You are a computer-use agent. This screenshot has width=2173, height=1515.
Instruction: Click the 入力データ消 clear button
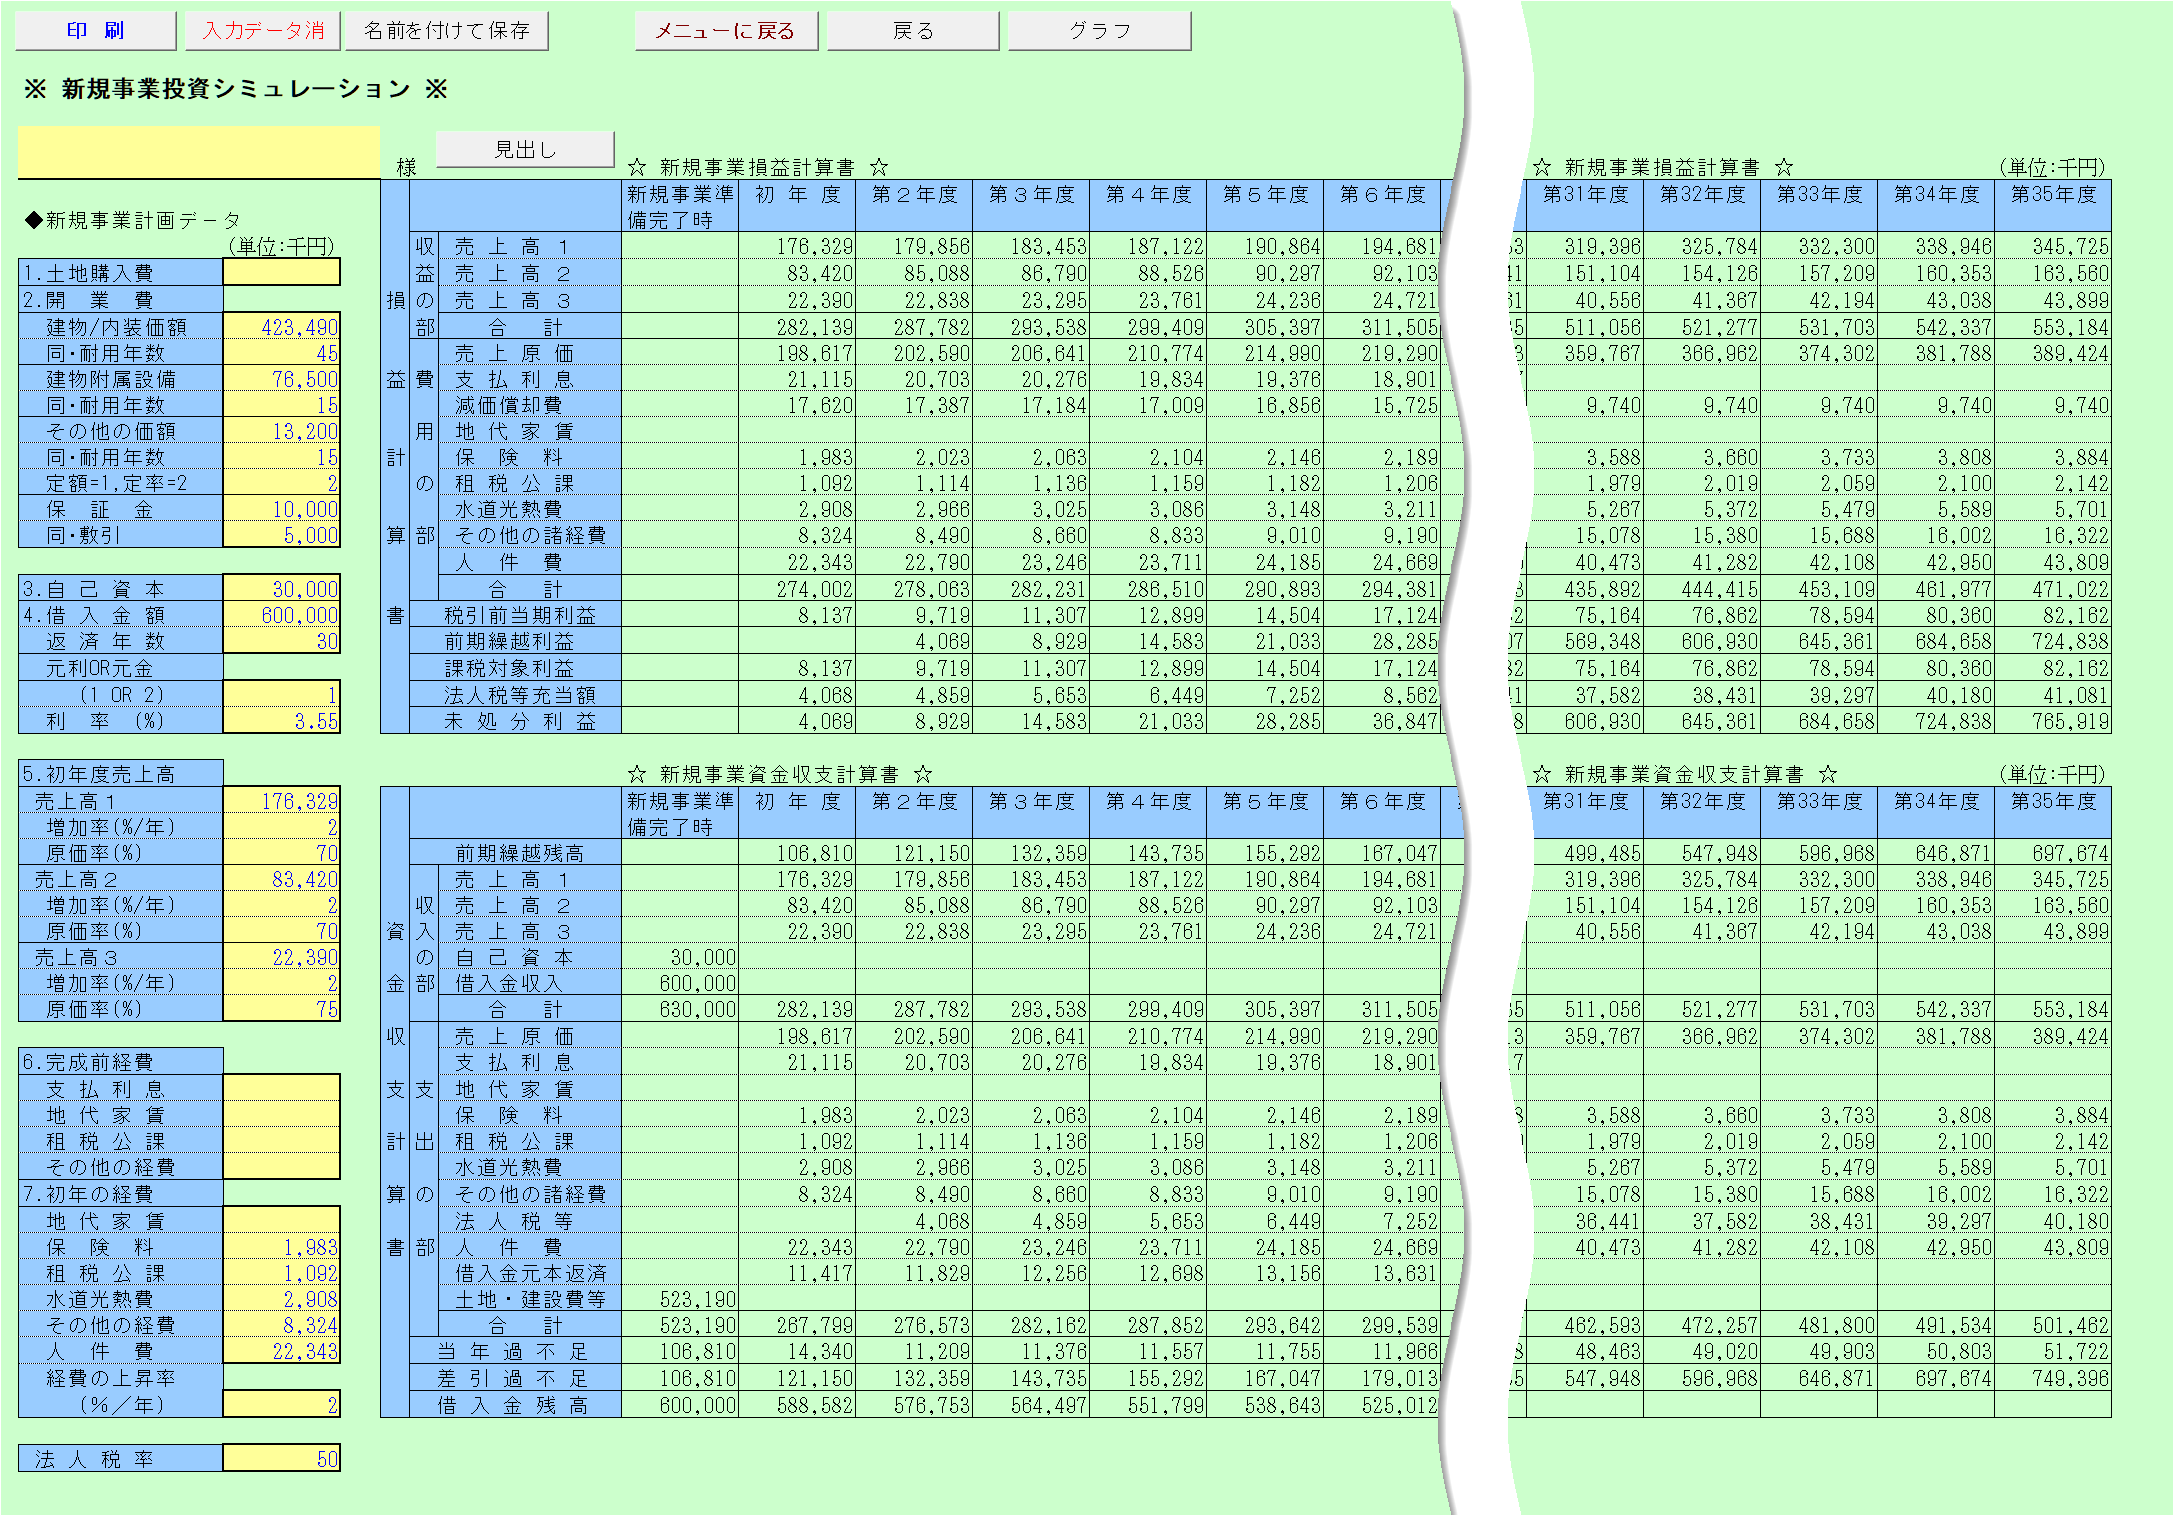click(264, 31)
